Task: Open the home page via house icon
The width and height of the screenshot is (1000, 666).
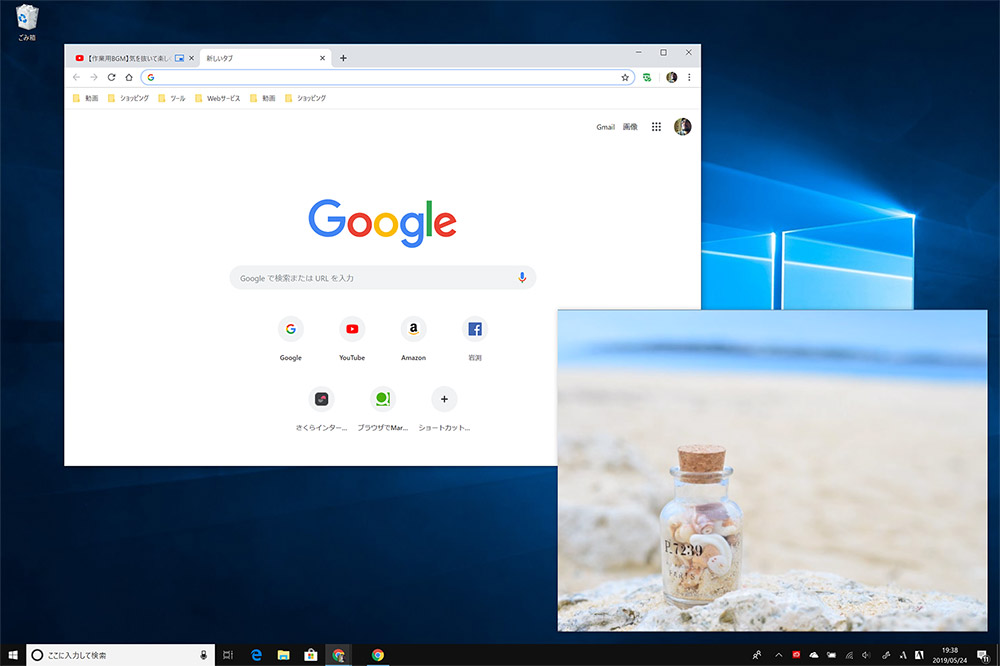Action: (129, 77)
